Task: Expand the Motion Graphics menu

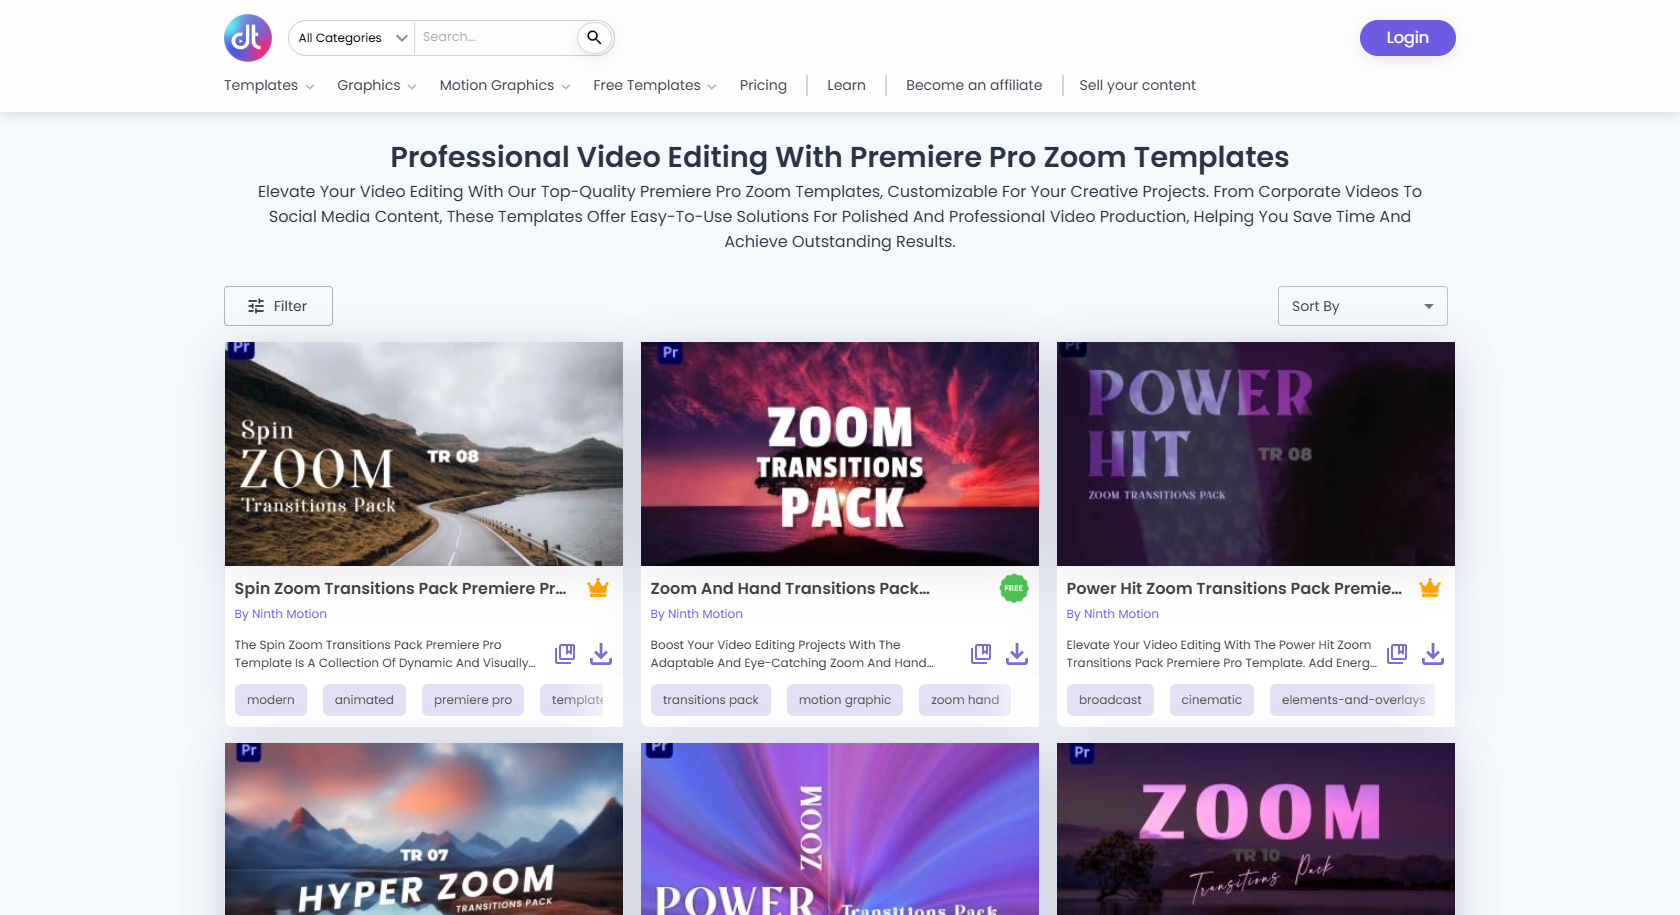Action: click(x=505, y=85)
